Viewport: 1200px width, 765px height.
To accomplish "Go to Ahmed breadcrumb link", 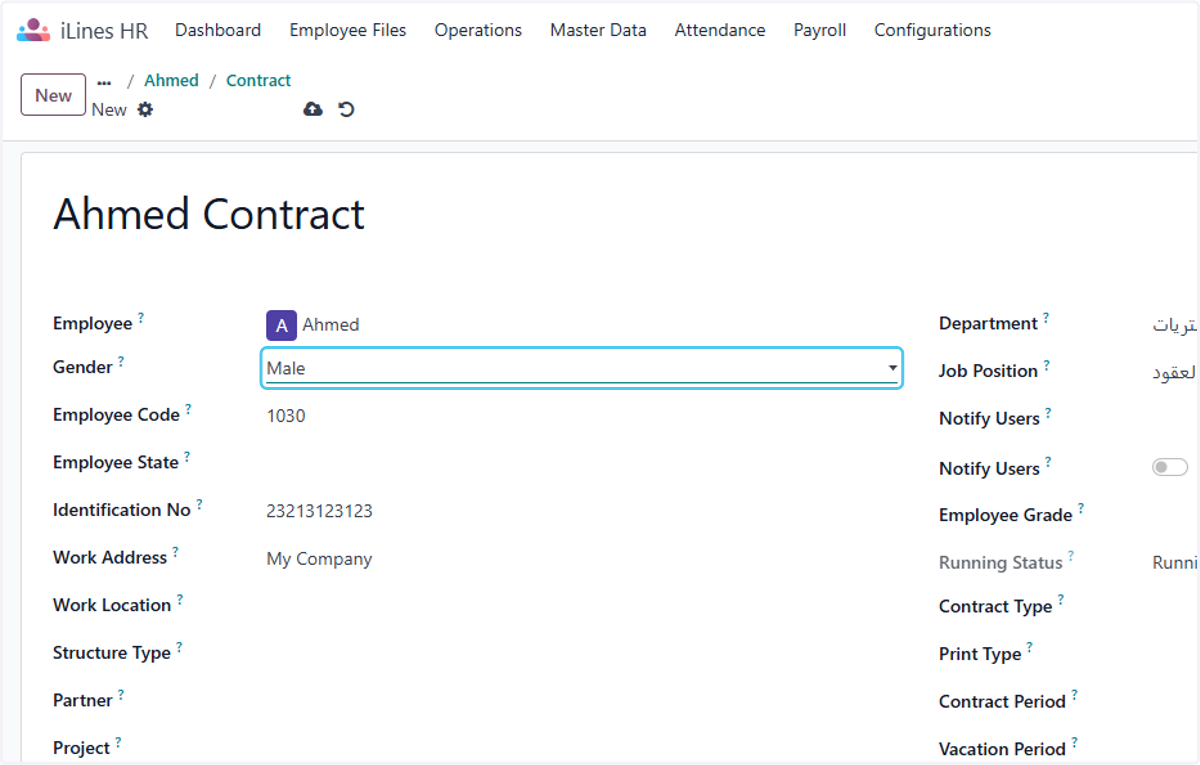I will pyautogui.click(x=172, y=81).
